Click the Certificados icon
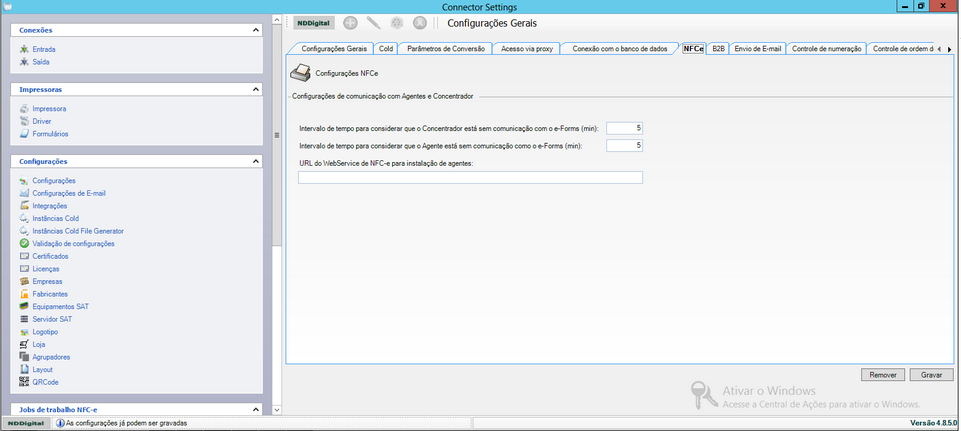The width and height of the screenshot is (961, 431). tap(24, 256)
